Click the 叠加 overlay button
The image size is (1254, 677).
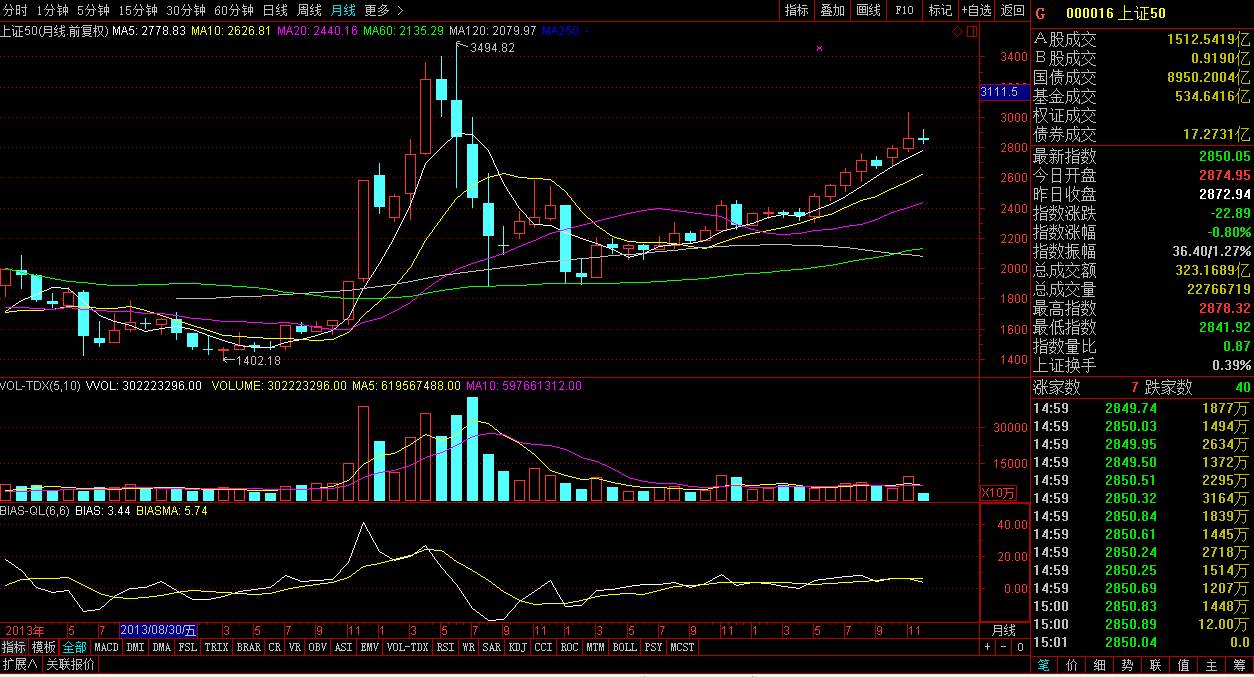point(832,10)
